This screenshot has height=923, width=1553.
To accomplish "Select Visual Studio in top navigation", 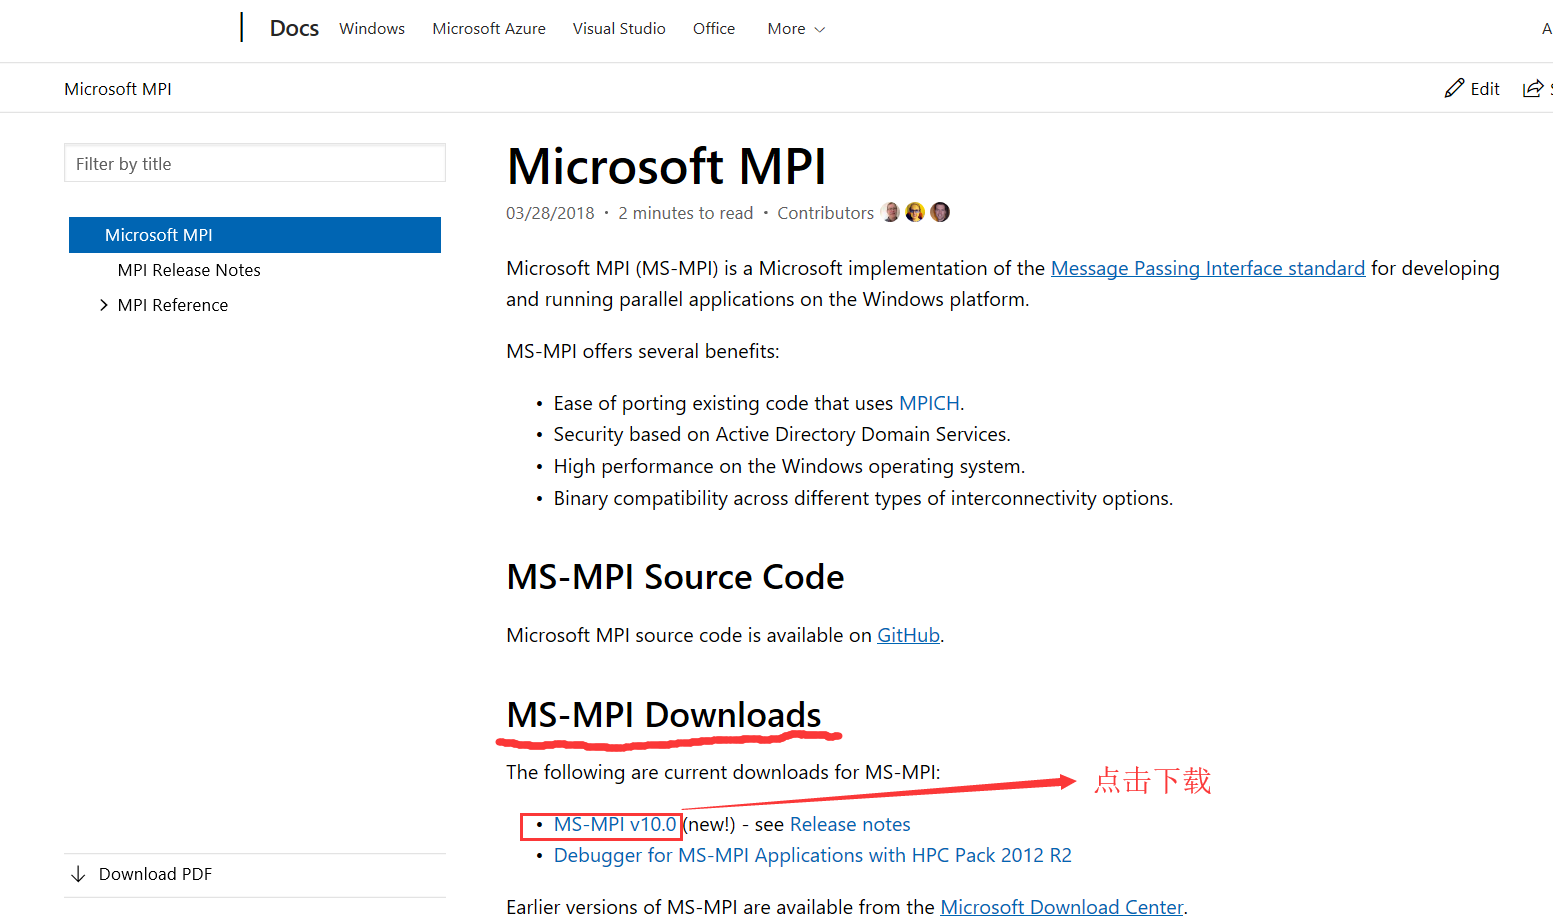I will 619,29.
